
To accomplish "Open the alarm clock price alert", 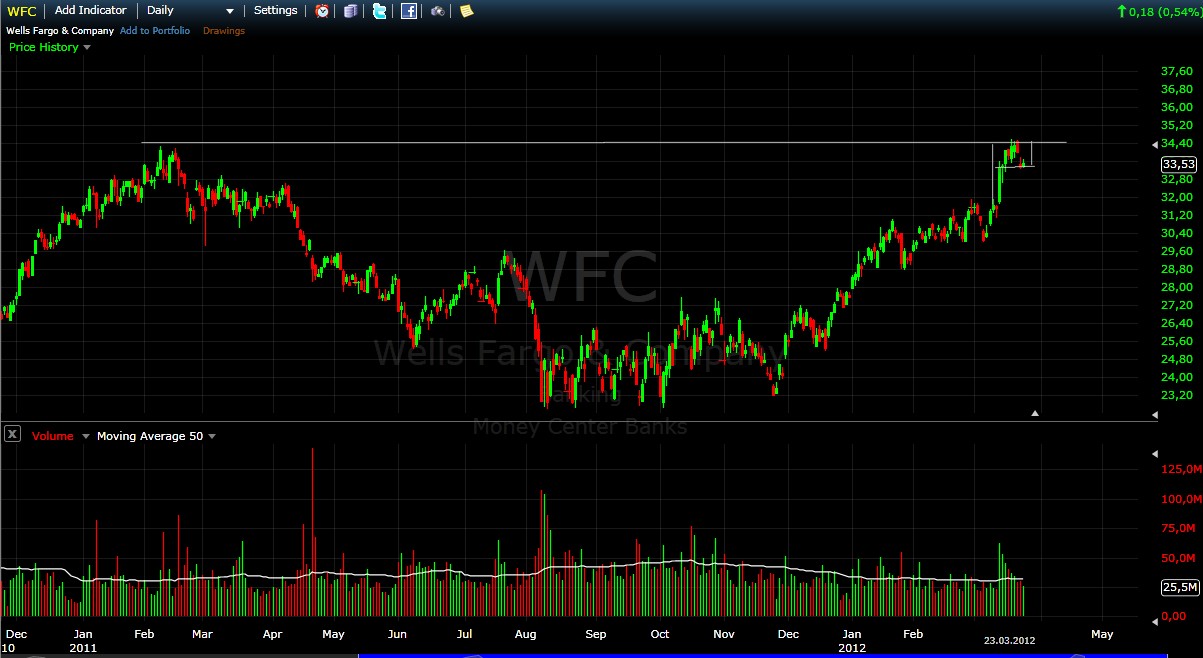I will click(322, 11).
